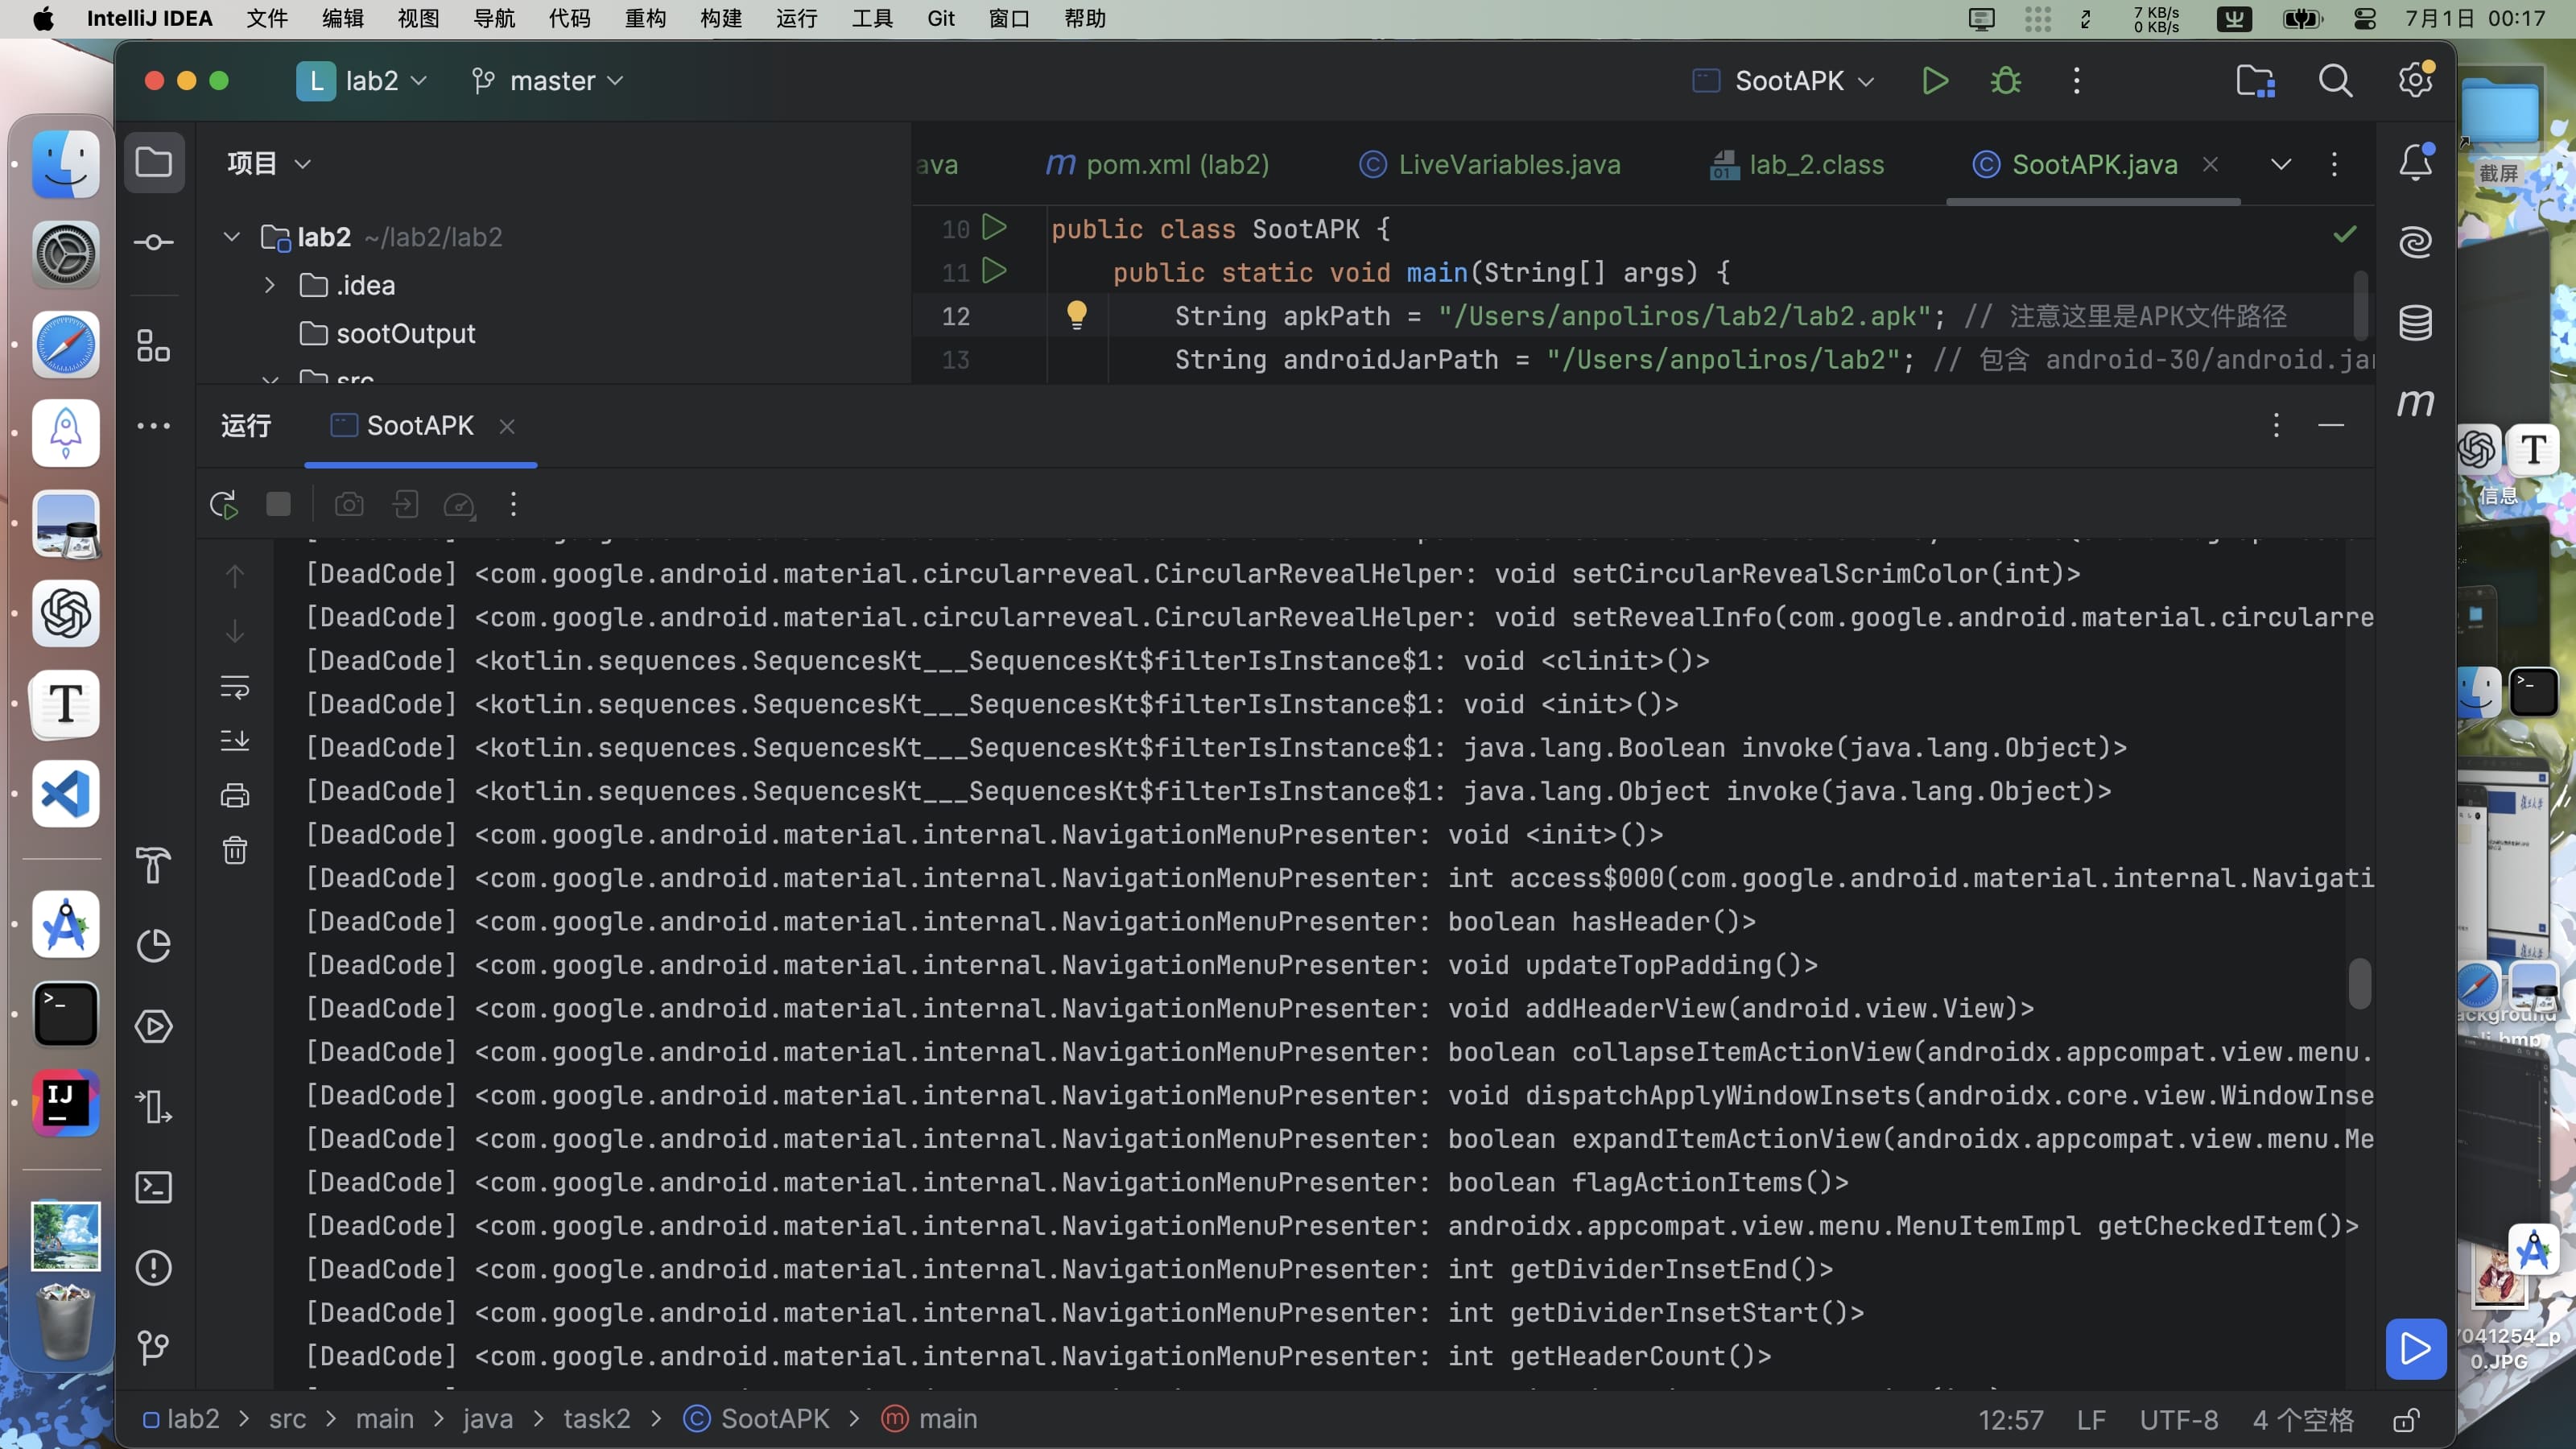Screen dimensions: 2576x1449
Task: Open the Database tool window icon
Action: [x=2415, y=323]
